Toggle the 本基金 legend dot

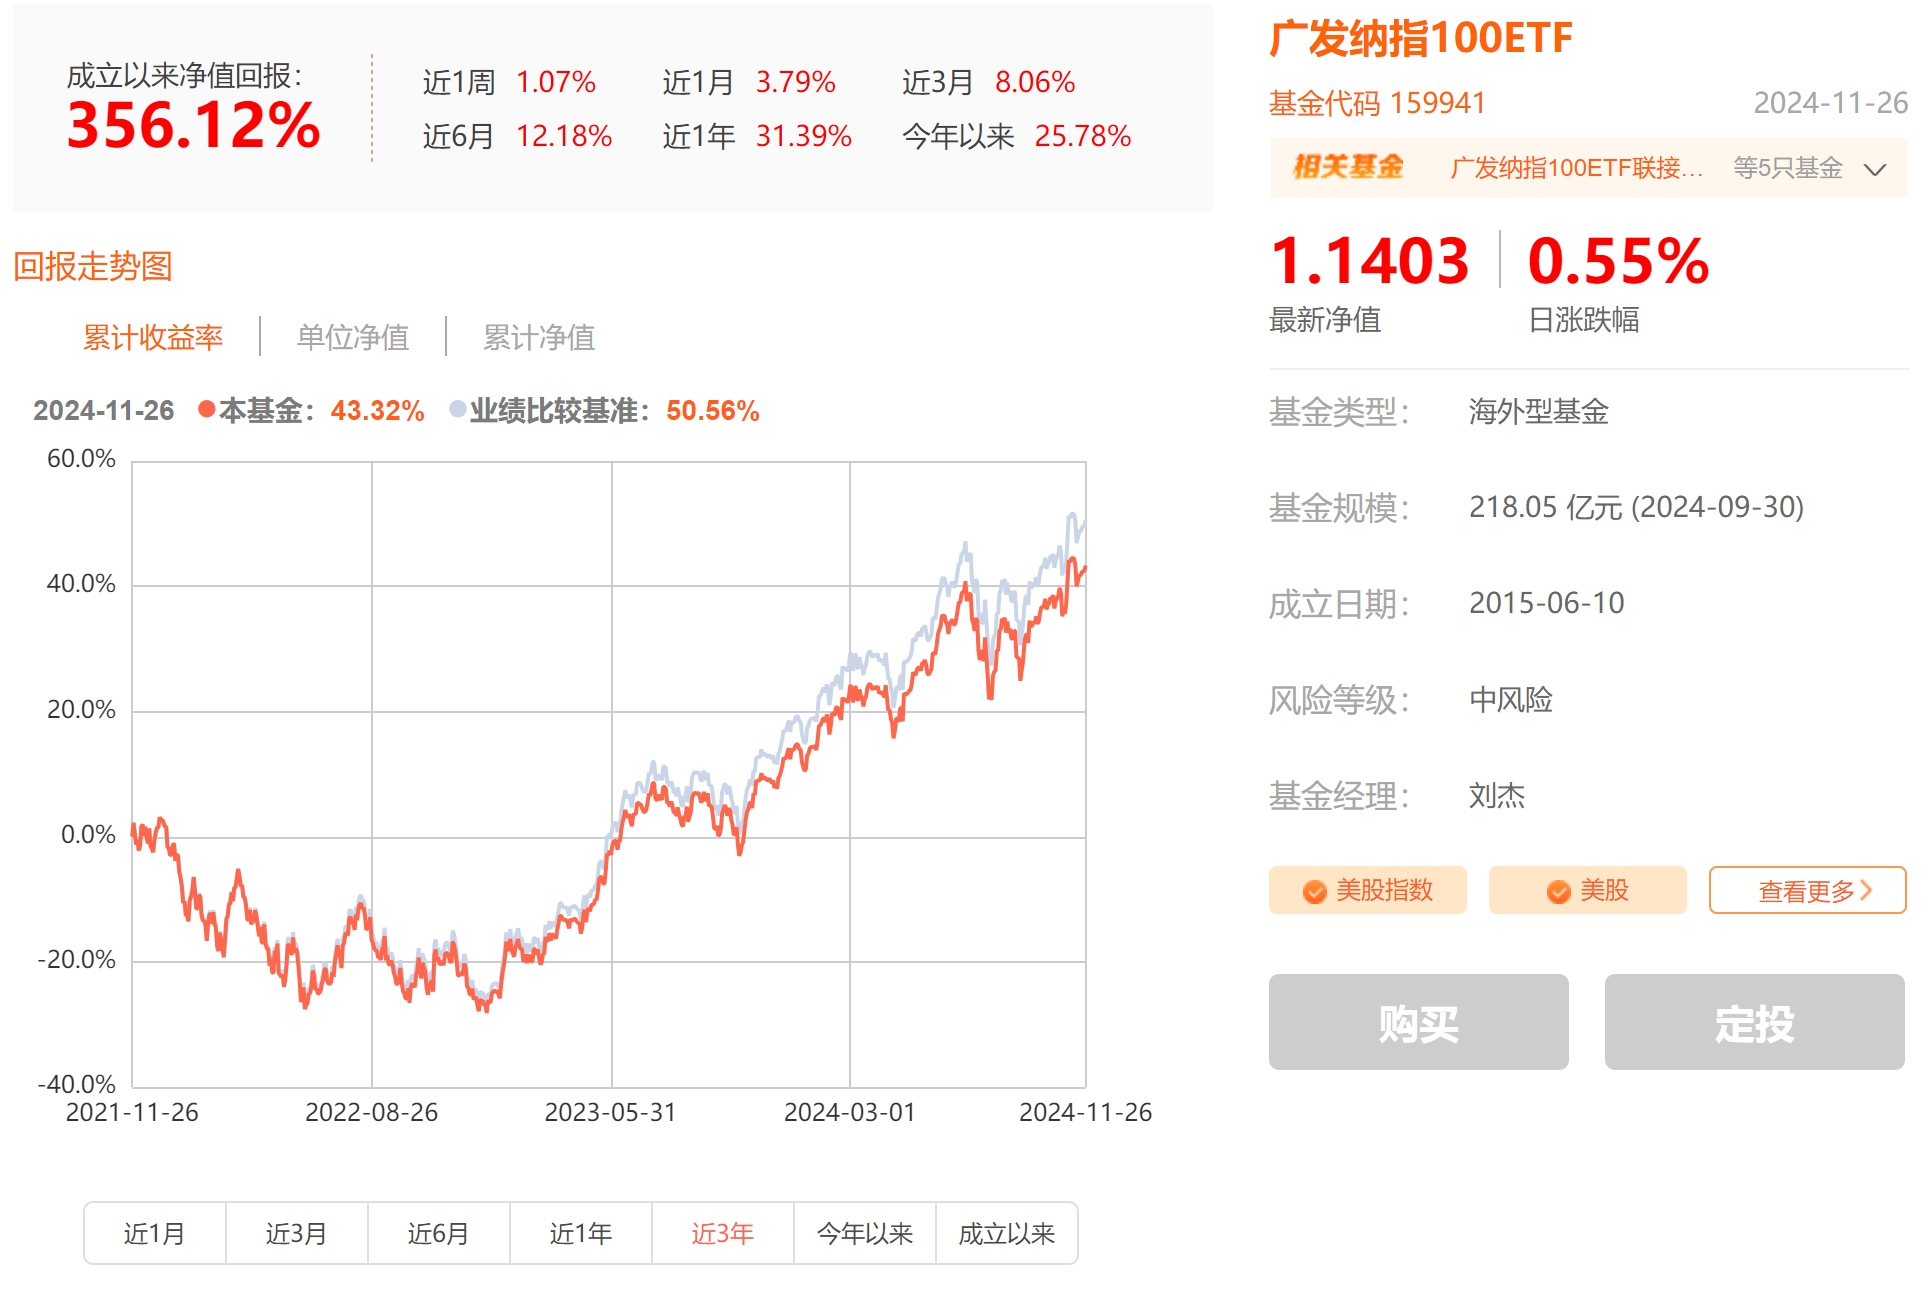point(207,409)
